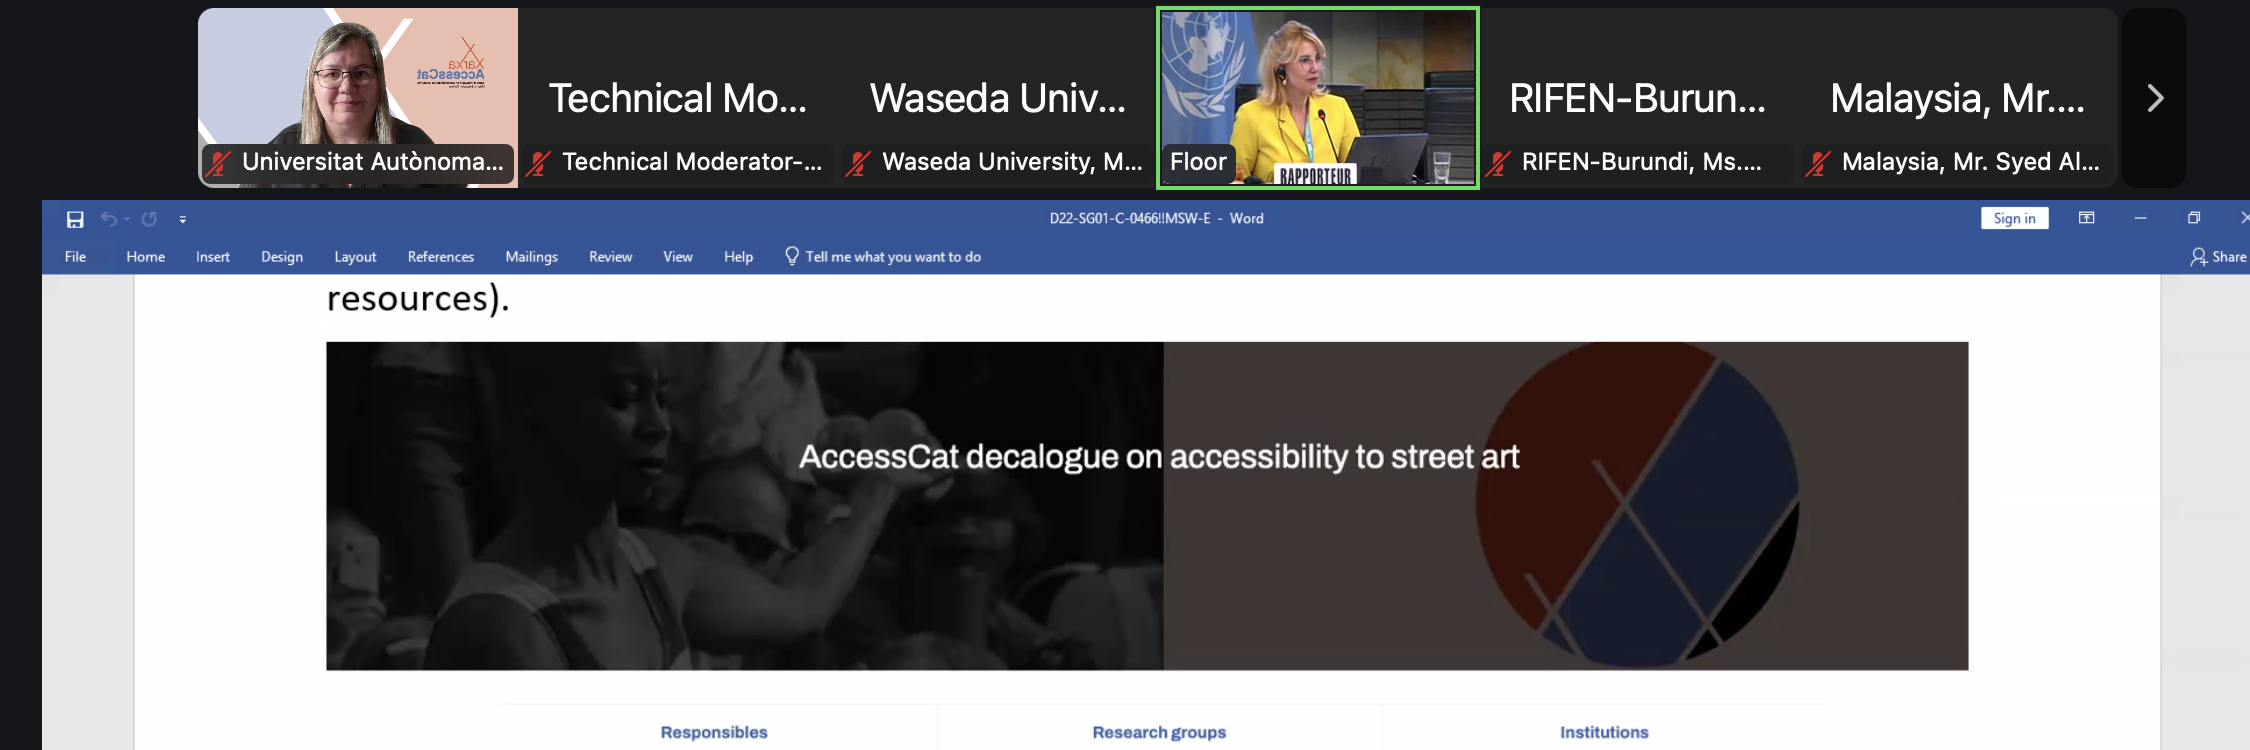2250x750 pixels.
Task: Open the undo history dropdown arrow
Action: tap(127, 219)
